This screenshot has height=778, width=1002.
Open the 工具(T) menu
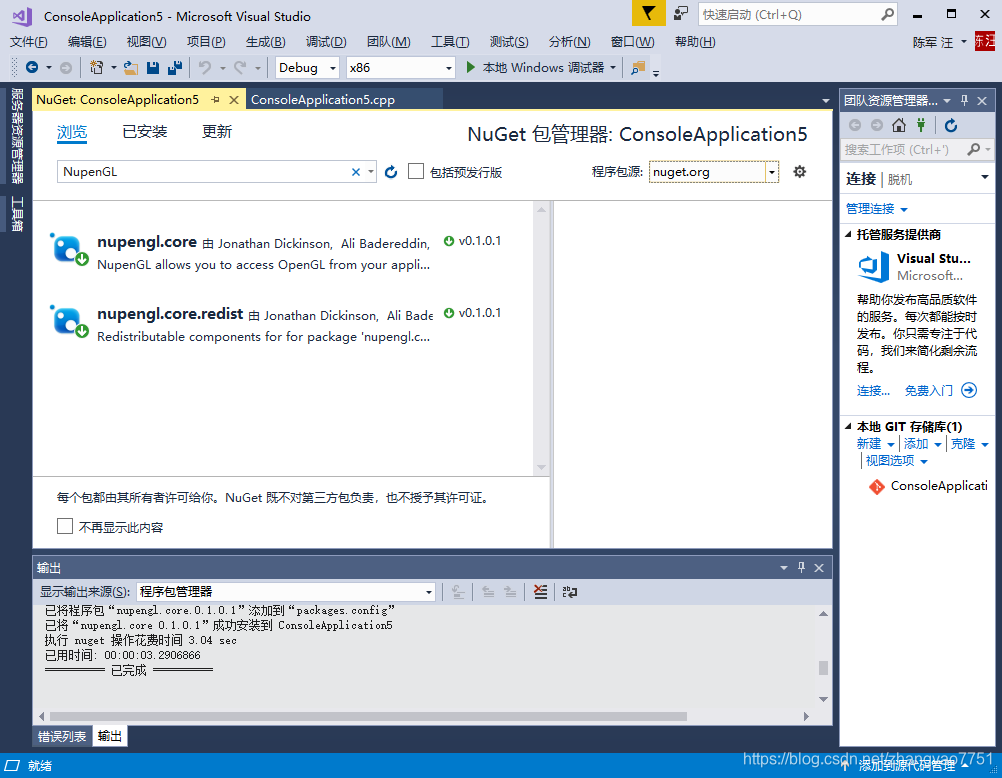[450, 42]
